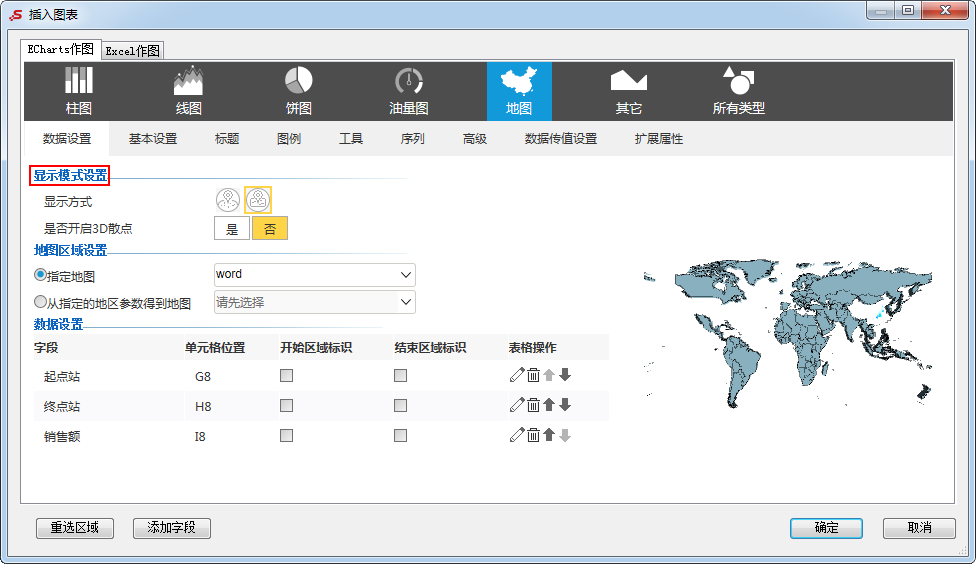The height and width of the screenshot is (564, 976).
Task: Check 开始区域标识 for 终点站
Action: [x=286, y=405]
